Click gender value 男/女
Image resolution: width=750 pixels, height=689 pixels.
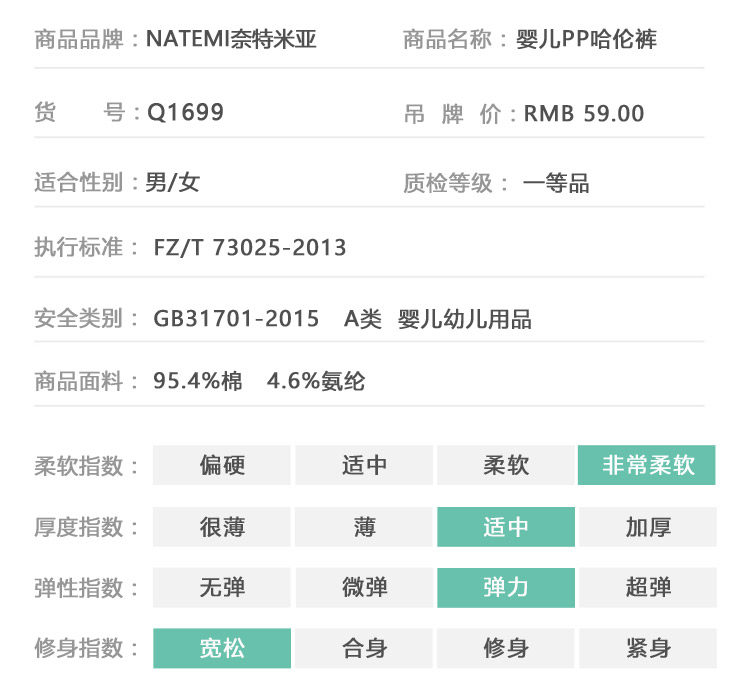pos(173,182)
